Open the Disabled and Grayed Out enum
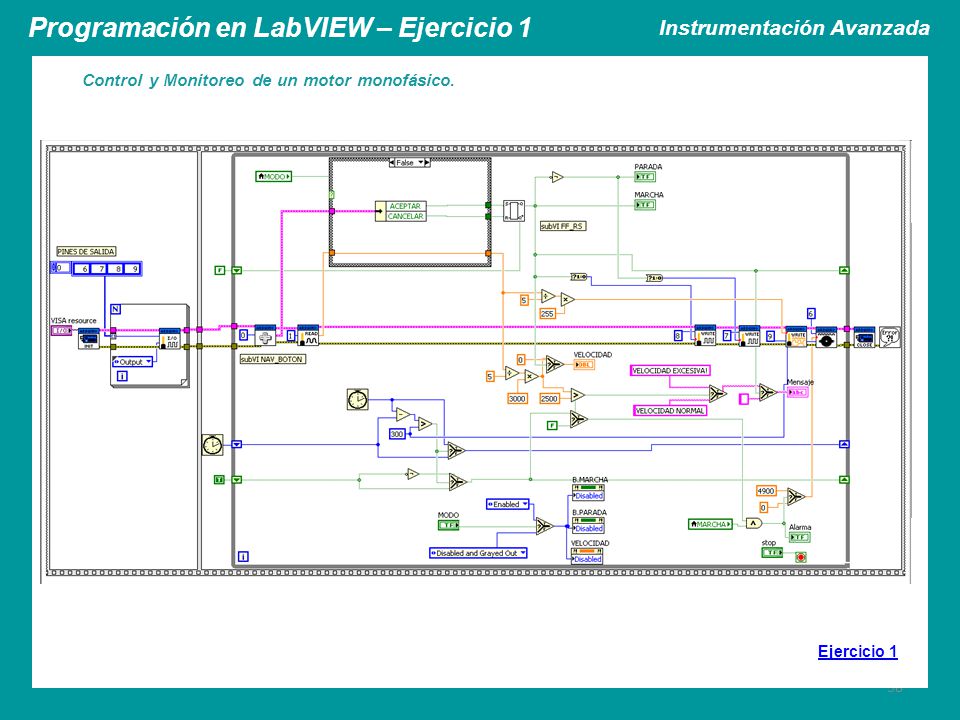The height and width of the screenshot is (720, 960). (x=478, y=553)
